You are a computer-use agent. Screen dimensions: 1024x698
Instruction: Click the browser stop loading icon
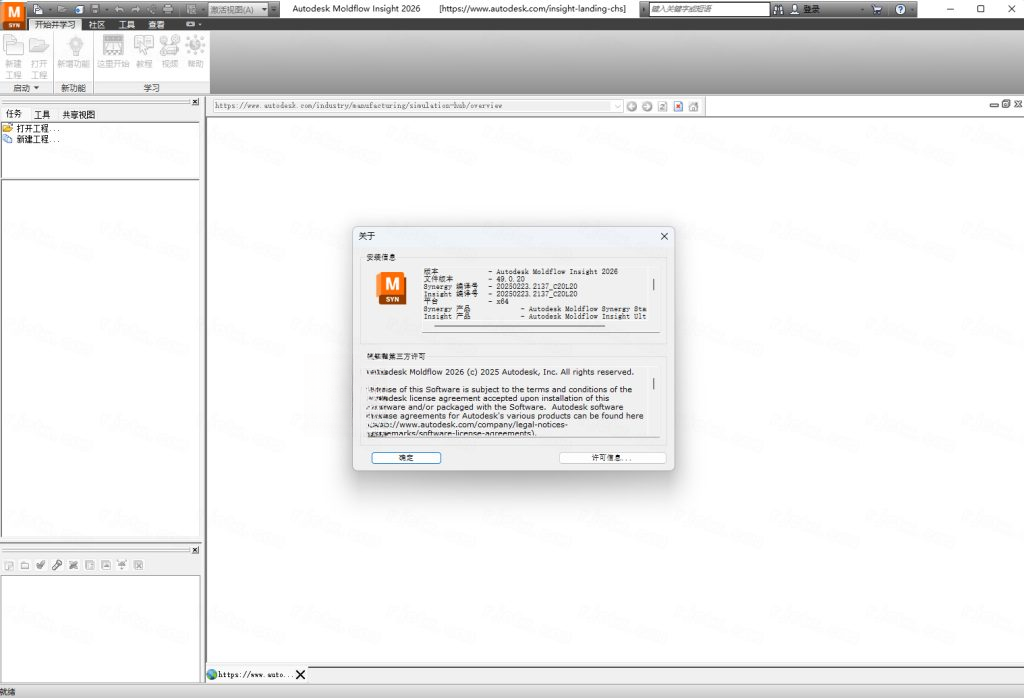(x=678, y=106)
